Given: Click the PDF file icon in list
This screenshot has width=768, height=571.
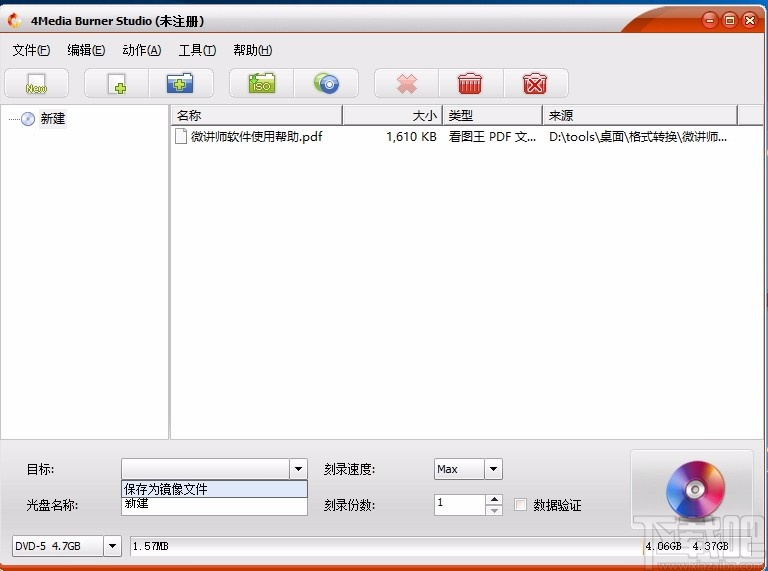Looking at the screenshot, I should click(x=181, y=136).
